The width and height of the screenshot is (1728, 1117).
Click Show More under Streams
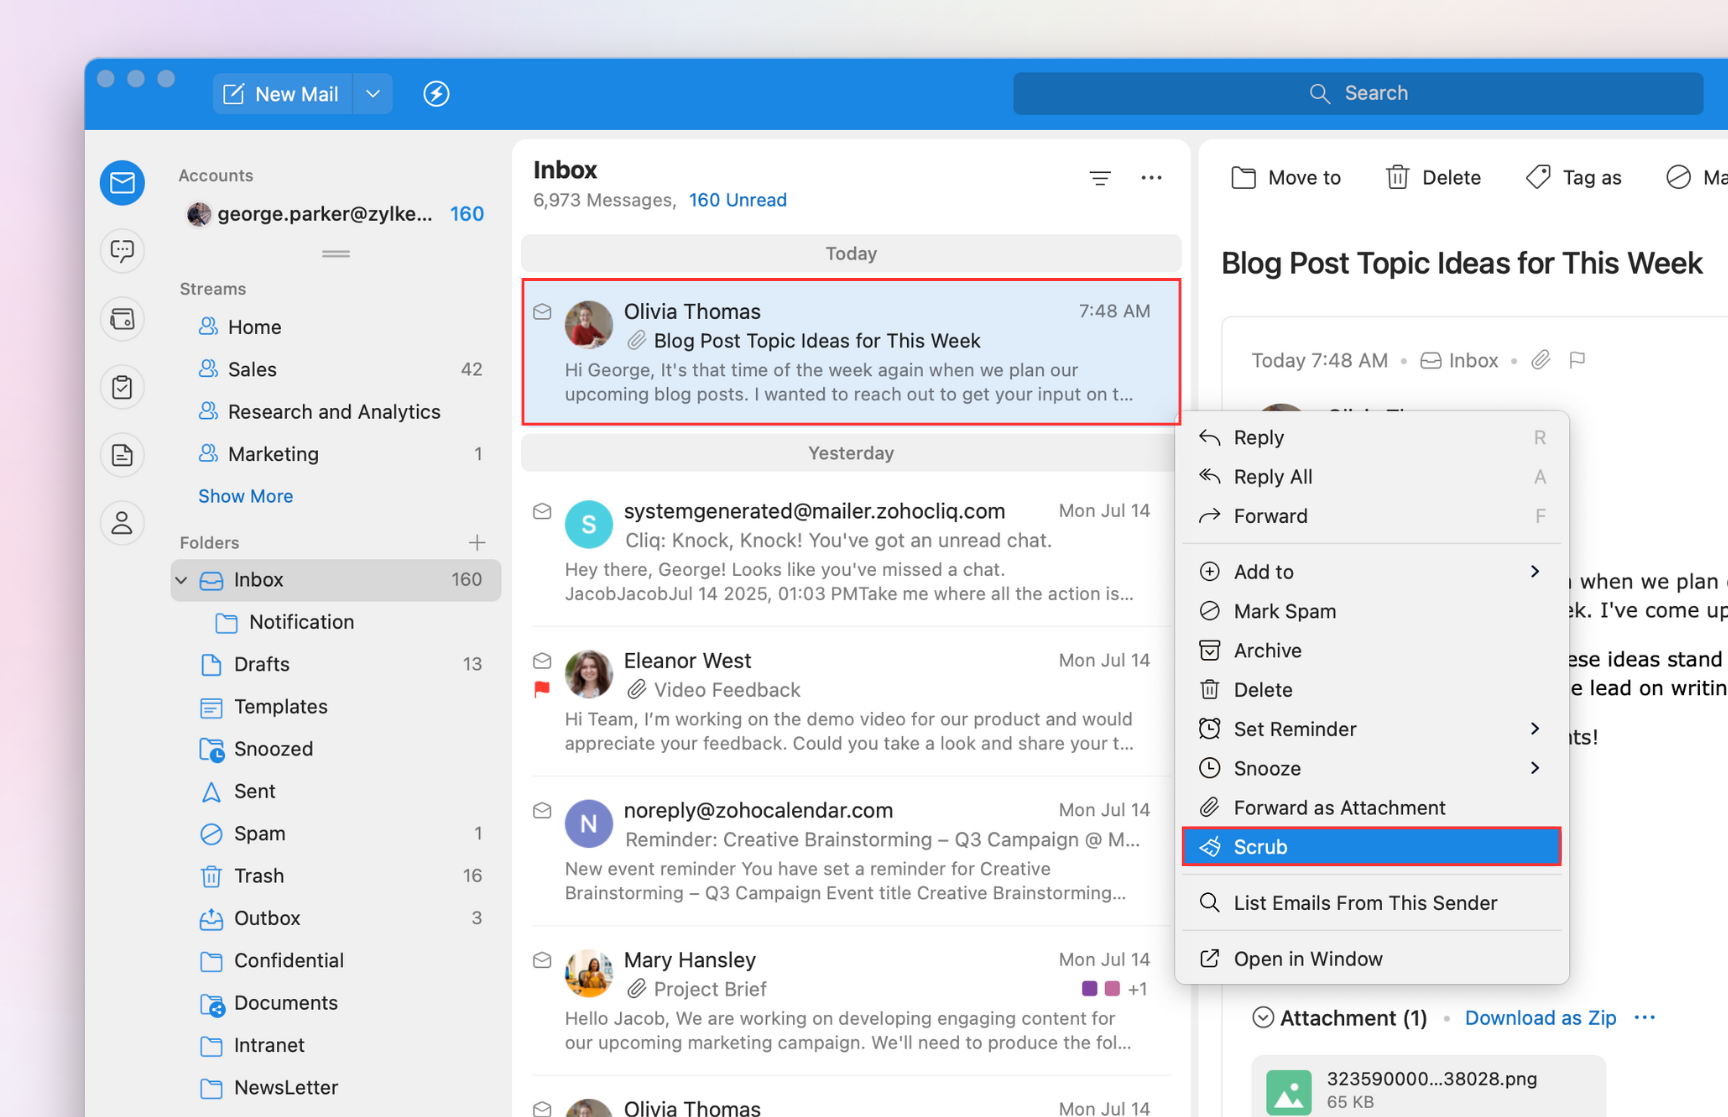tap(245, 496)
